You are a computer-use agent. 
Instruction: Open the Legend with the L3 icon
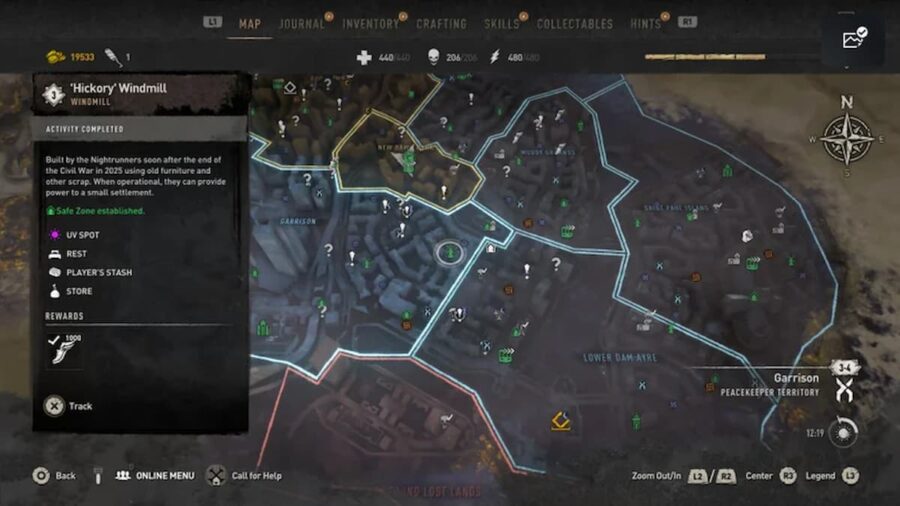[850, 476]
